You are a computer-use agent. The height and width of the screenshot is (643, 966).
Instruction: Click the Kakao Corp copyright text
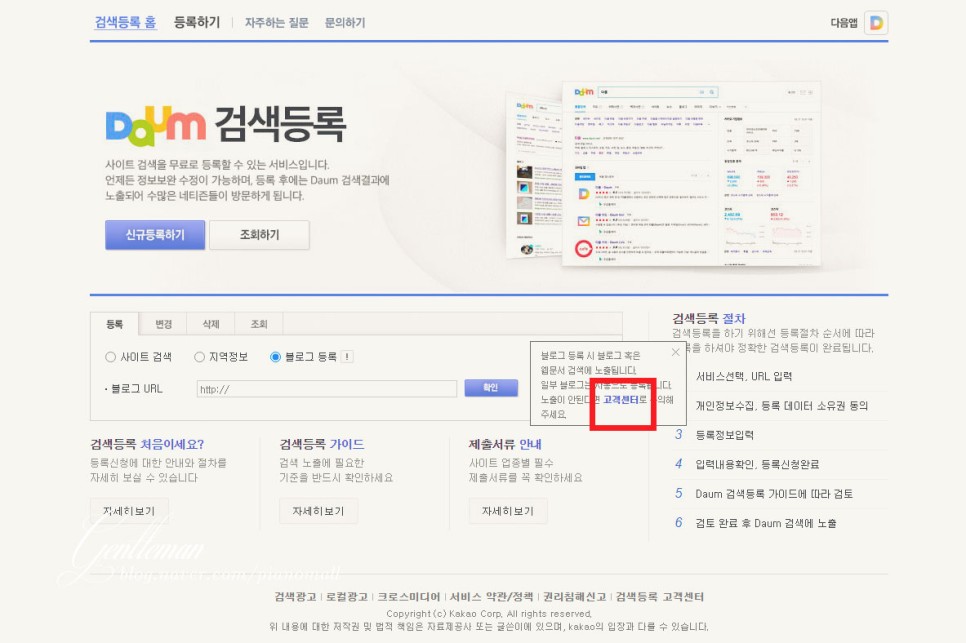[489, 613]
